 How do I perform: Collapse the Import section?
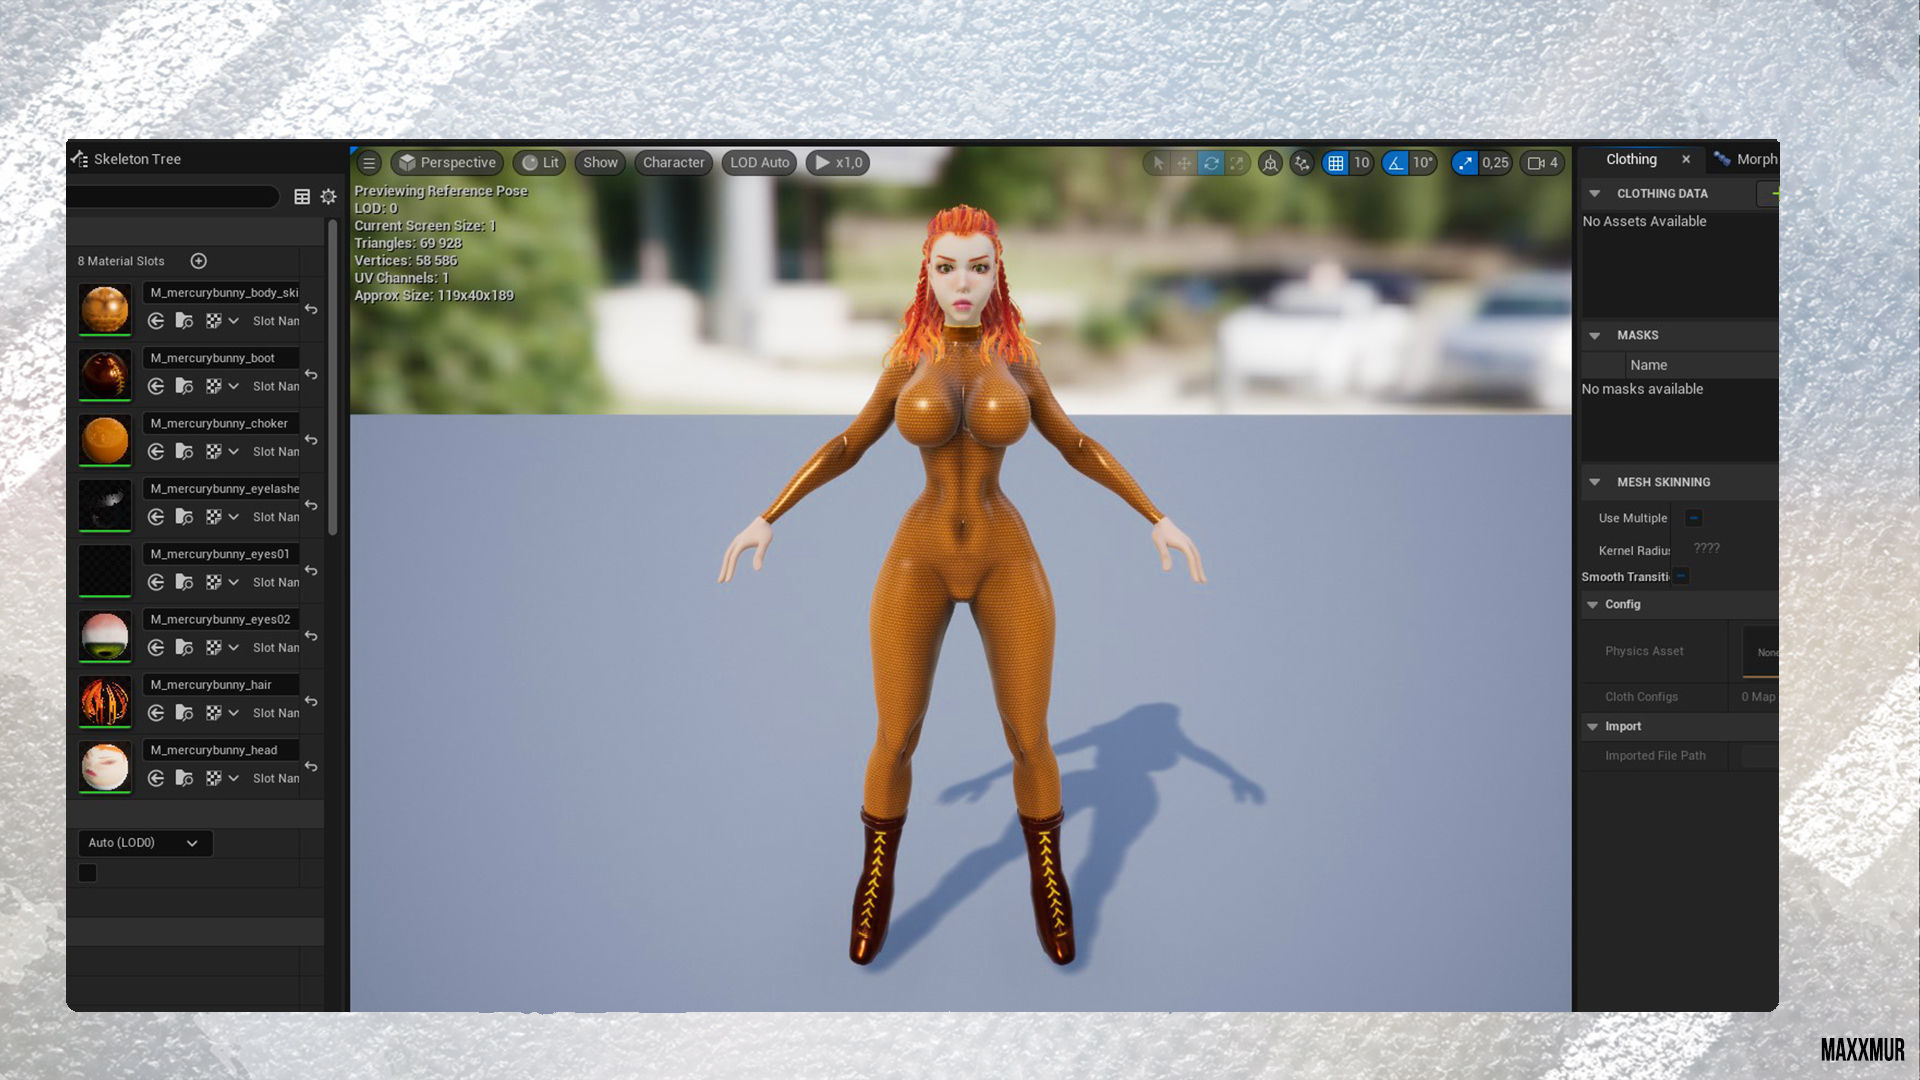click(1592, 727)
